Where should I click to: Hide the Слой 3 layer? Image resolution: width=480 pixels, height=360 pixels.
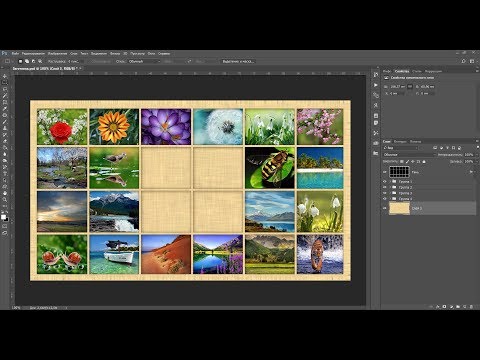[x=385, y=208]
